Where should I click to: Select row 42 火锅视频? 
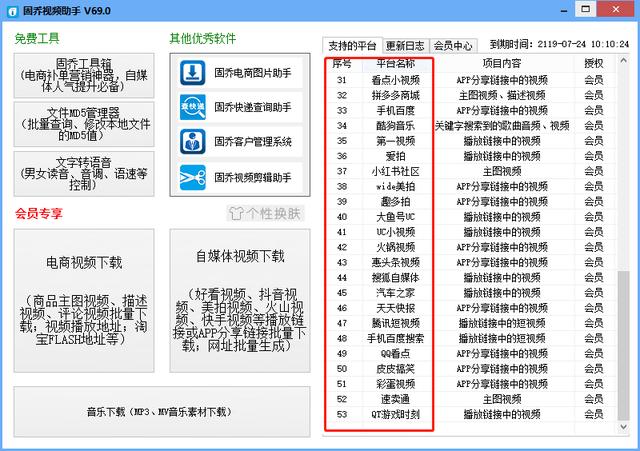471,247
